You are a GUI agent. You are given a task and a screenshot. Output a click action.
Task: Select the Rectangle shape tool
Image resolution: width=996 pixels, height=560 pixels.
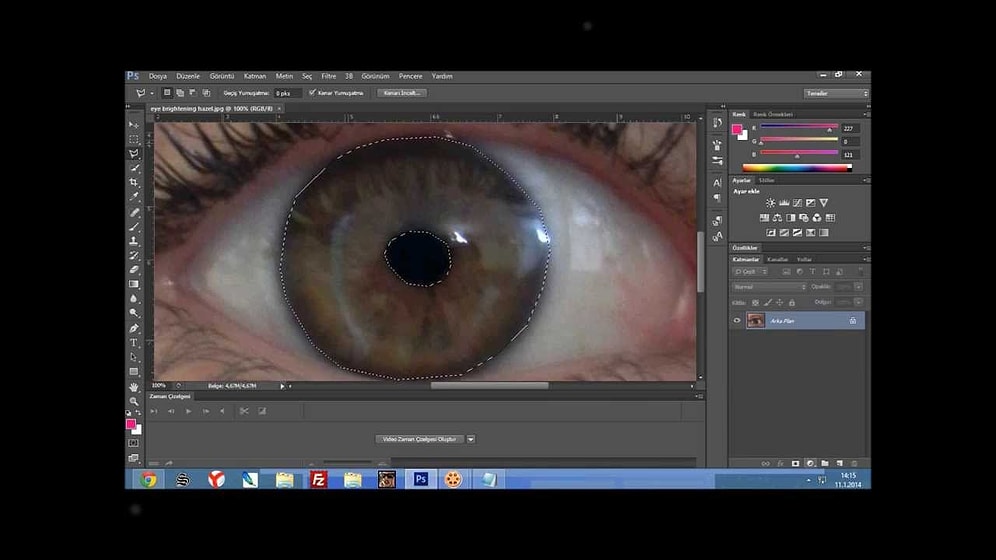[x=133, y=372]
